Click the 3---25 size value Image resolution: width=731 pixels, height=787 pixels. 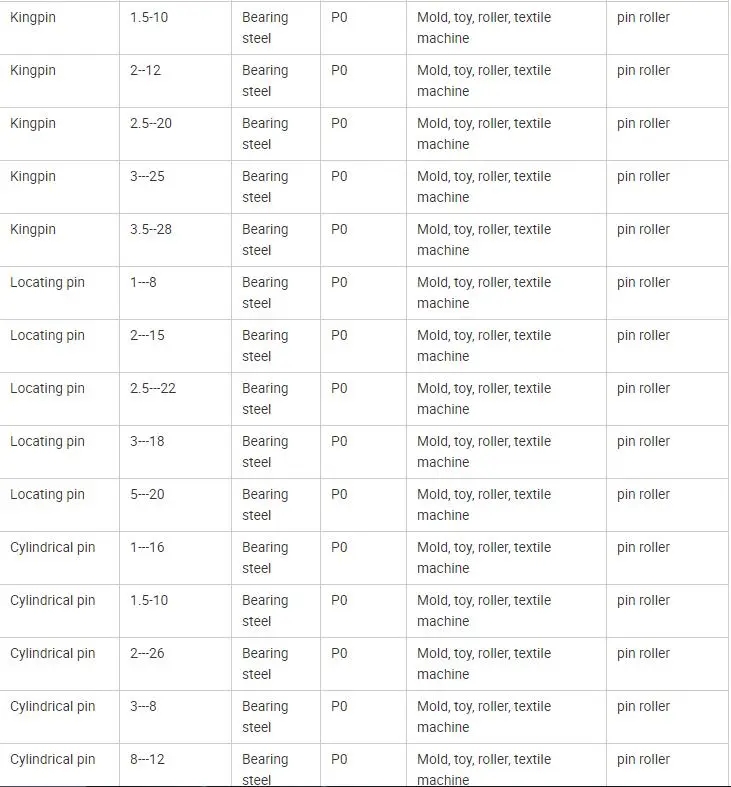point(148,177)
